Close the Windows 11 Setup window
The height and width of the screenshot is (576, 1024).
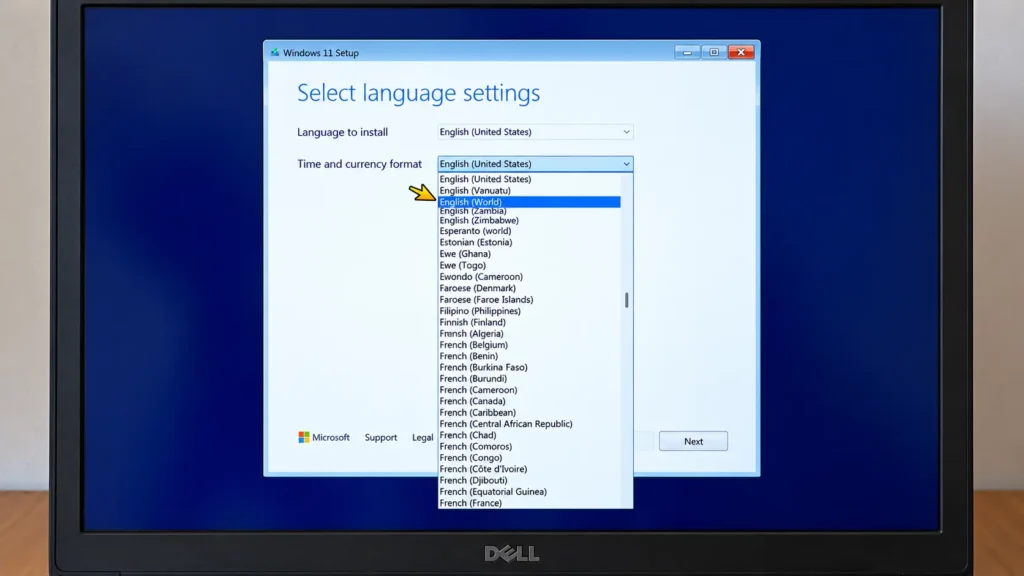click(x=741, y=52)
